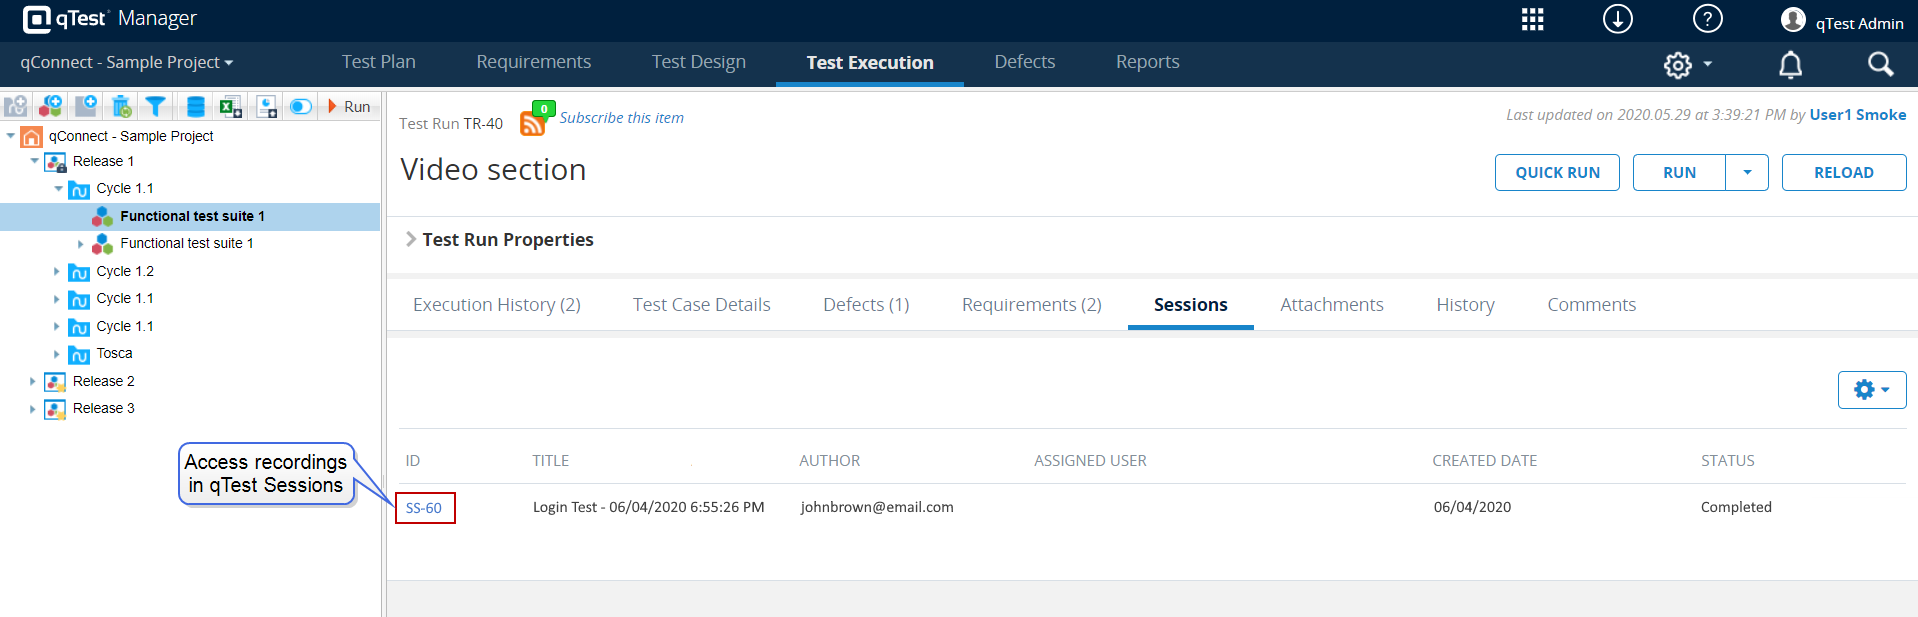The image size is (1918, 617).
Task: Open session link SS-60
Action: [x=424, y=508]
